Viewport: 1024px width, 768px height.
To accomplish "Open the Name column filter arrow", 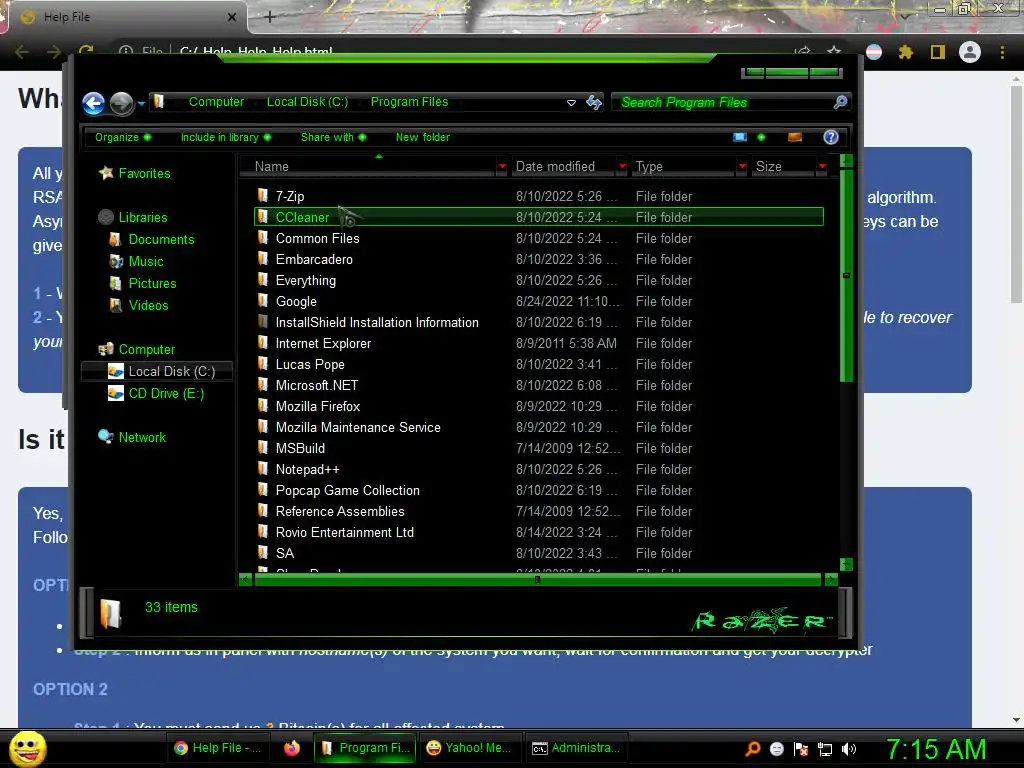I will [x=502, y=167].
